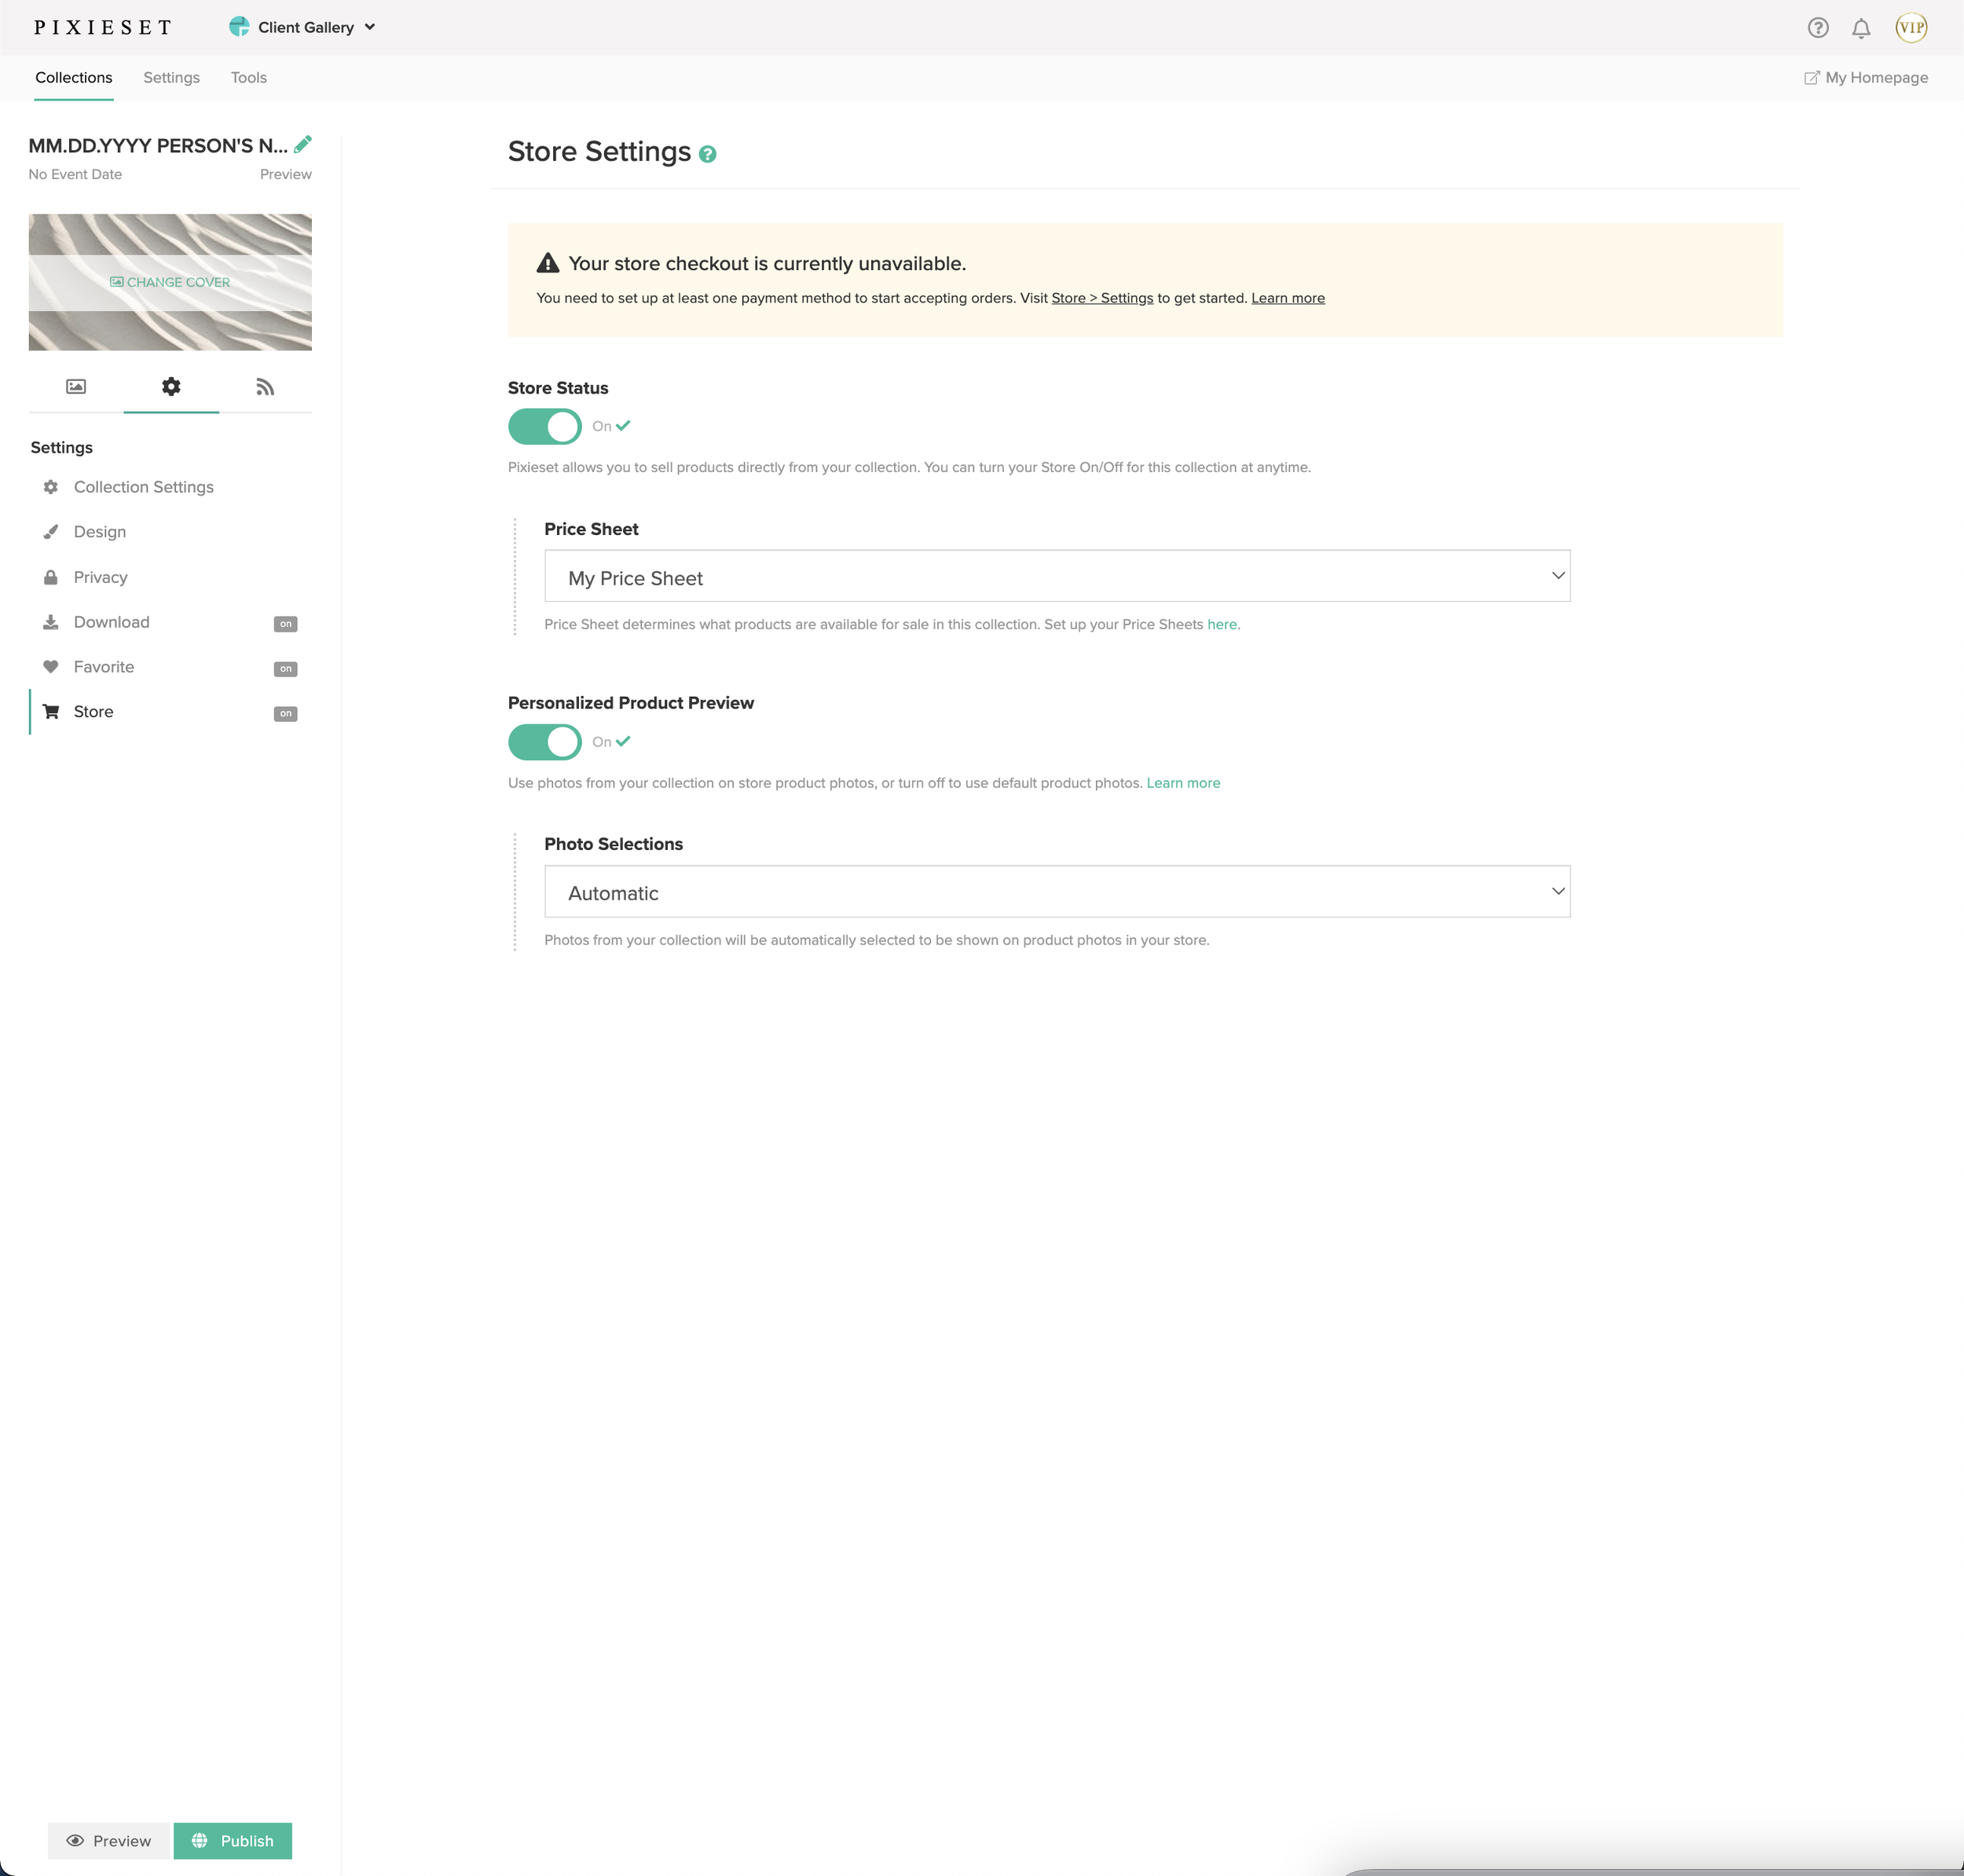This screenshot has width=1964, height=1876.
Task: Click the bottom Preview button
Action: coord(109,1841)
